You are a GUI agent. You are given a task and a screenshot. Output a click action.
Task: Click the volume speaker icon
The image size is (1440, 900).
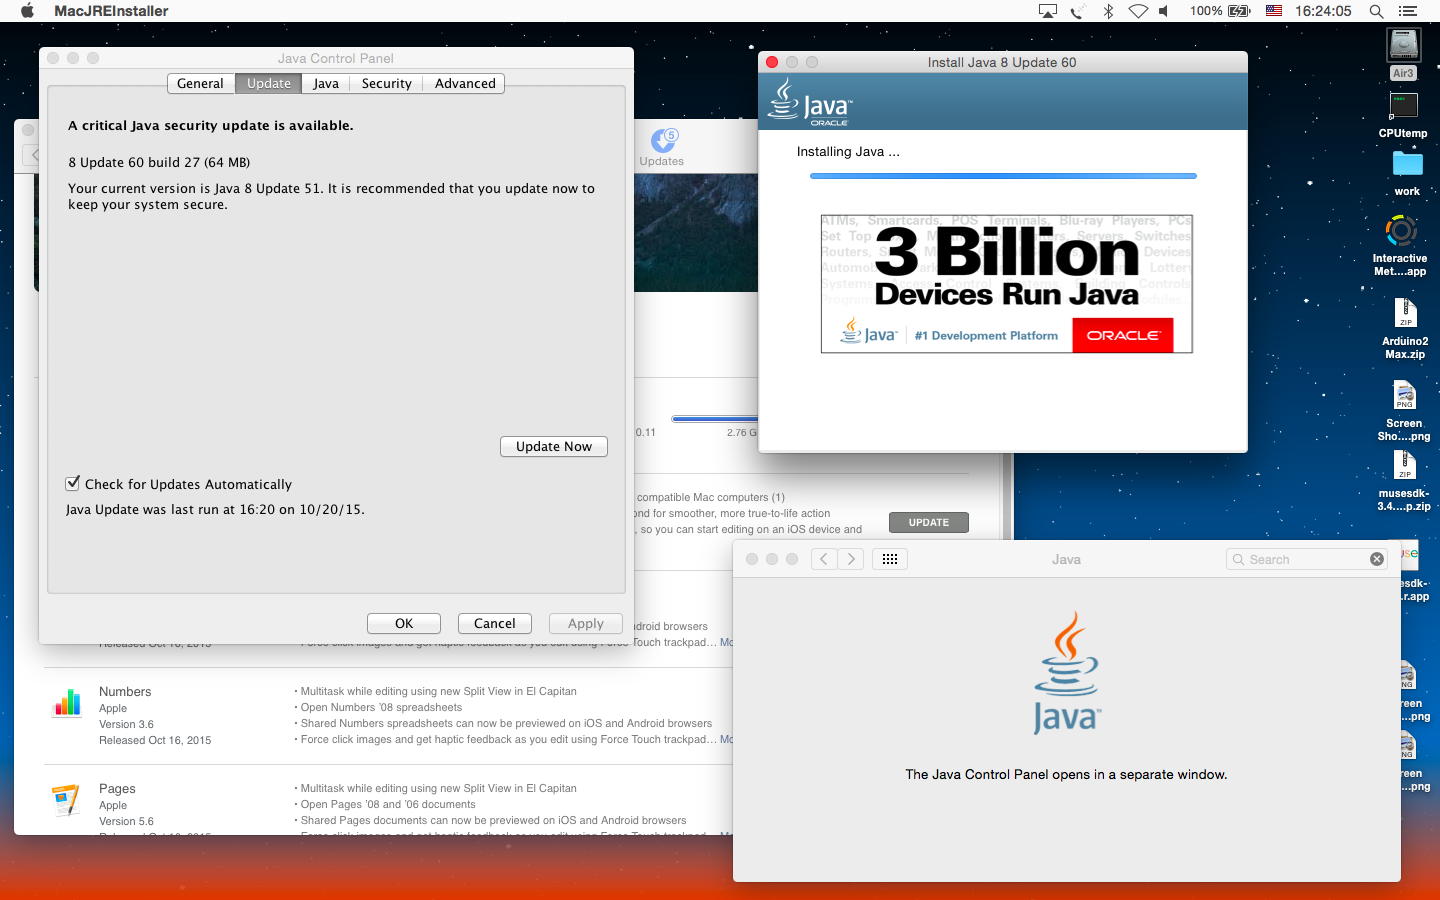(x=1164, y=11)
